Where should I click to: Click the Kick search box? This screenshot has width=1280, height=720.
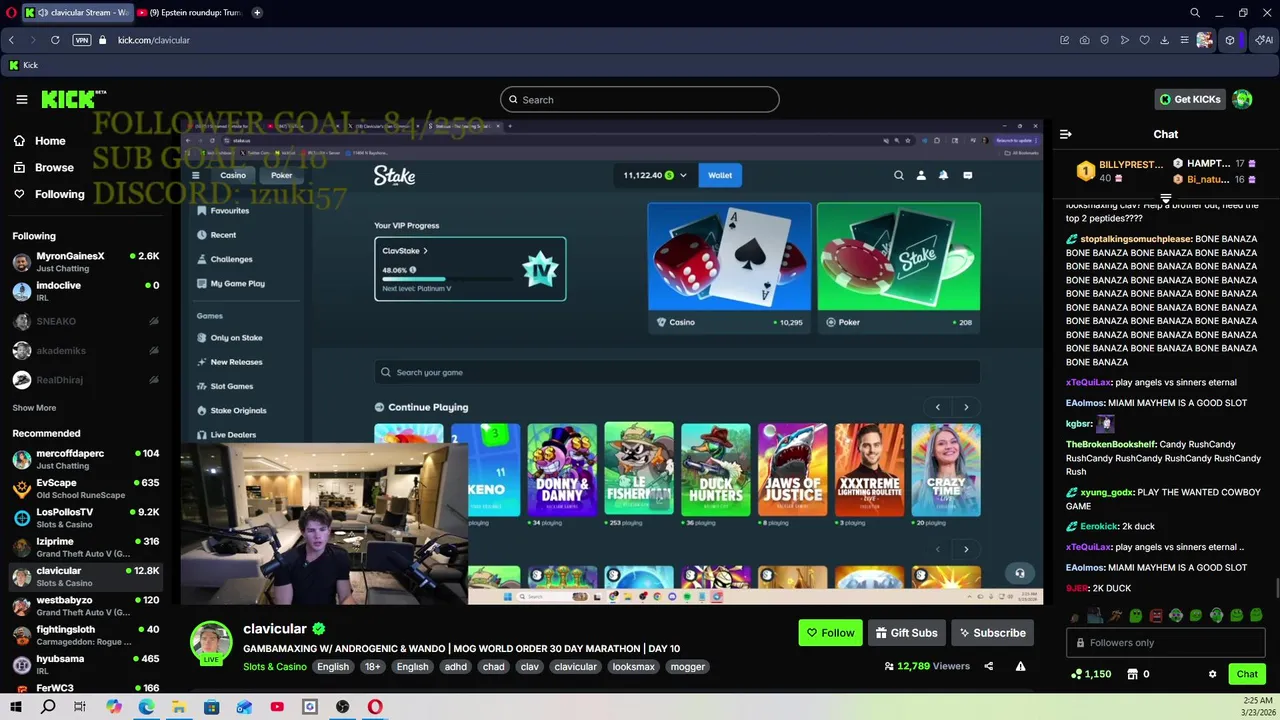tap(639, 99)
